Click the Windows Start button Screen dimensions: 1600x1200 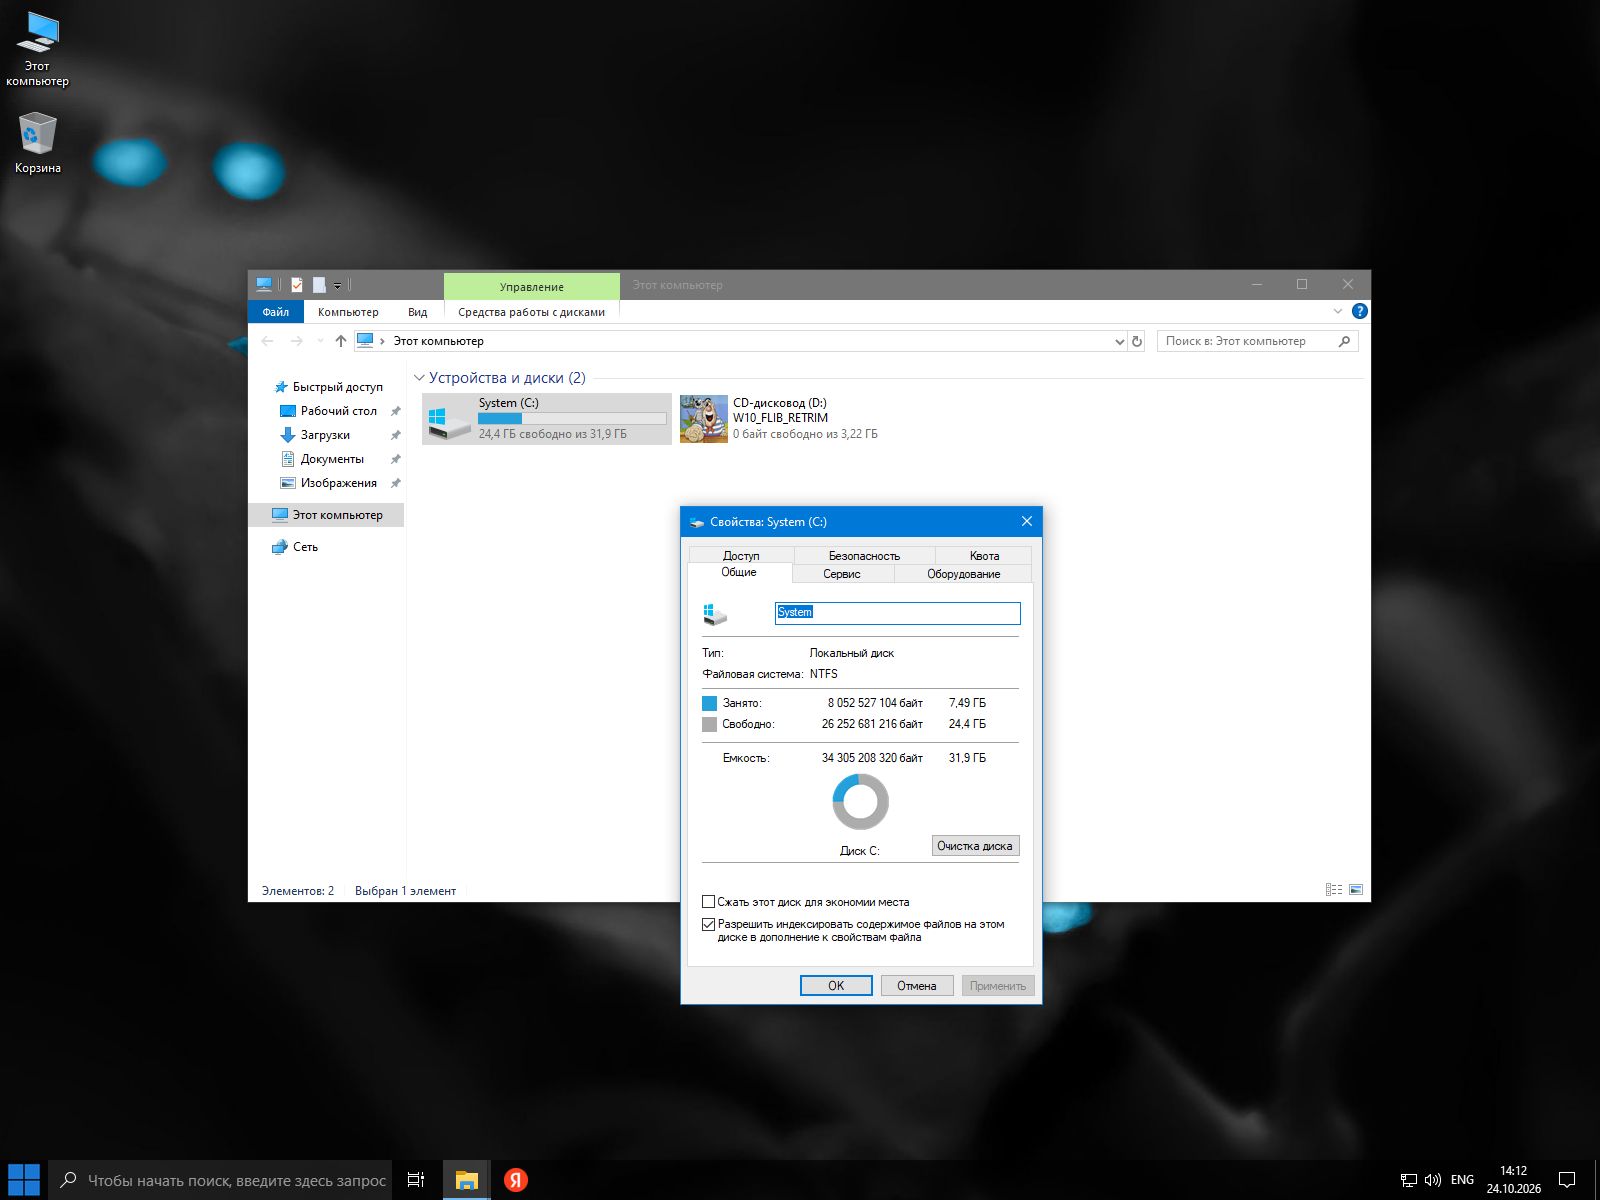coord(23,1180)
